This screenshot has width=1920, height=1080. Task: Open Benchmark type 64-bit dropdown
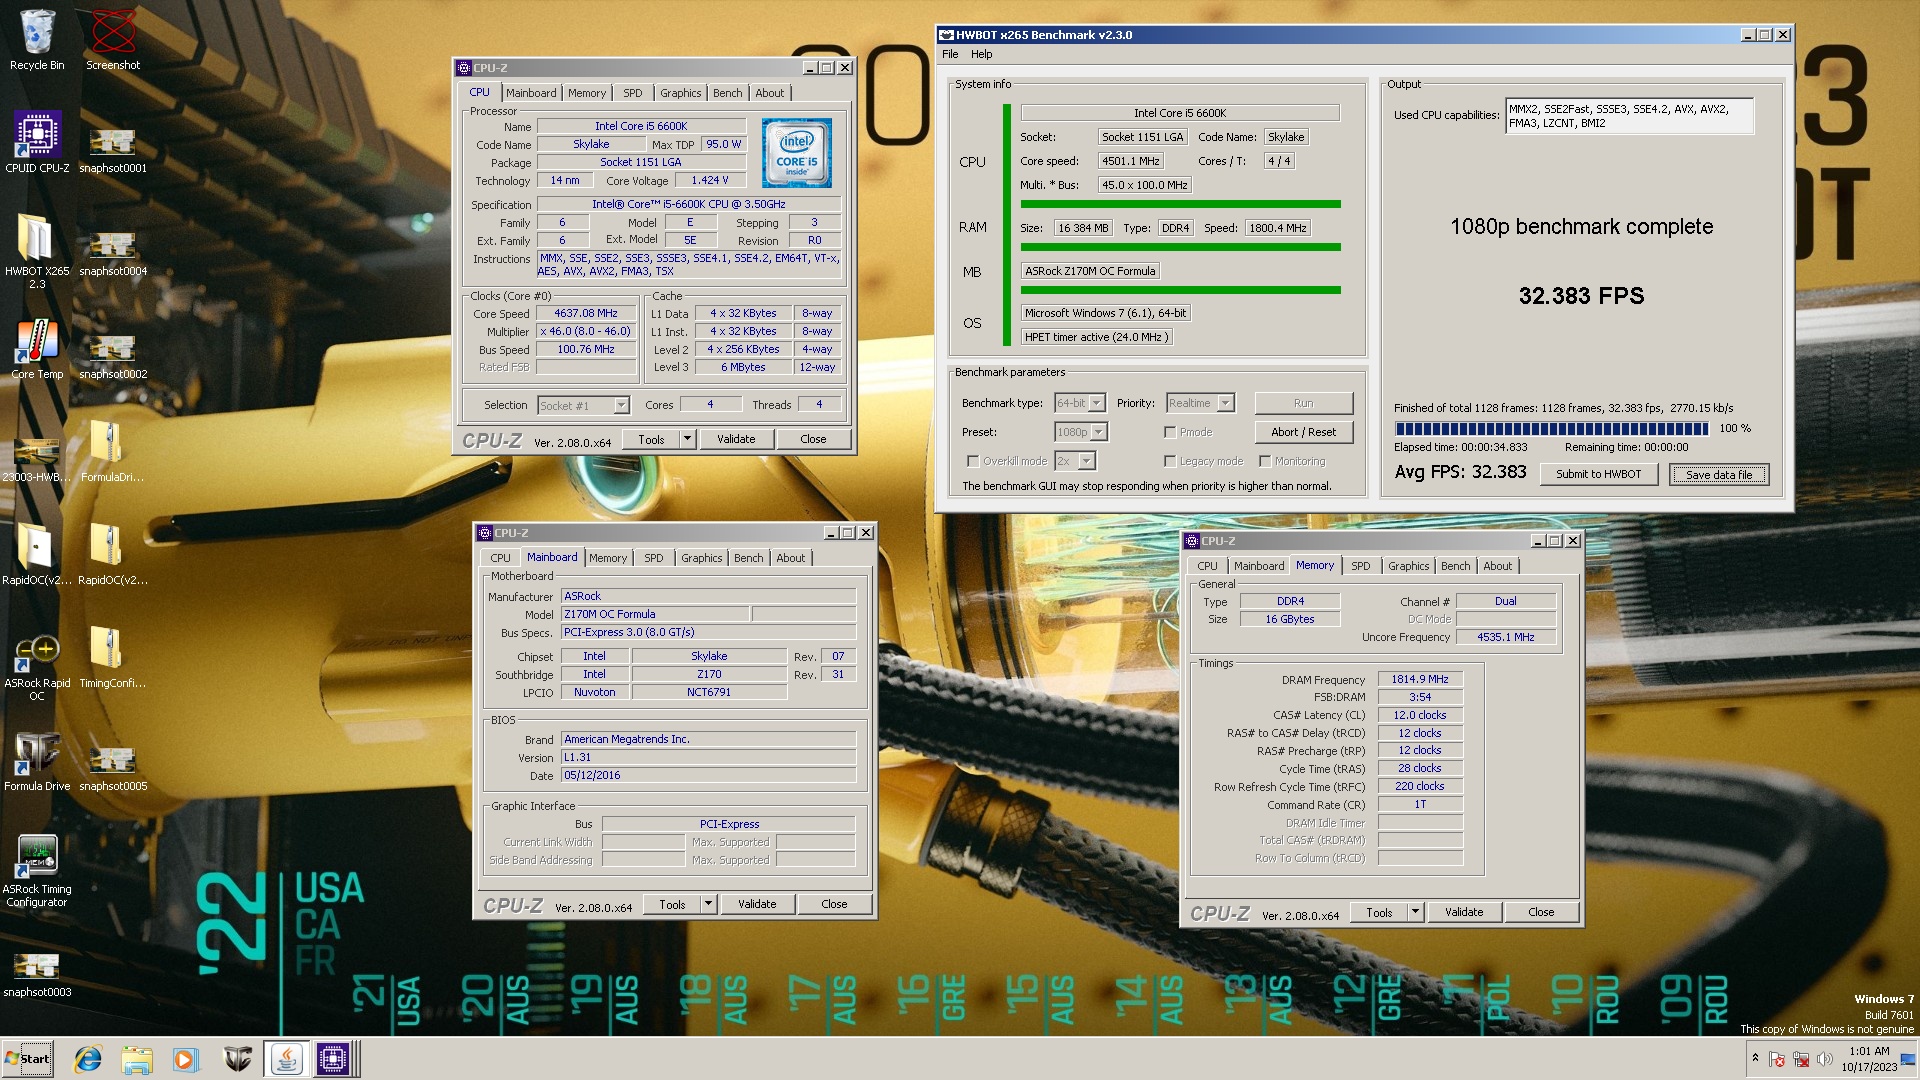click(x=1080, y=403)
